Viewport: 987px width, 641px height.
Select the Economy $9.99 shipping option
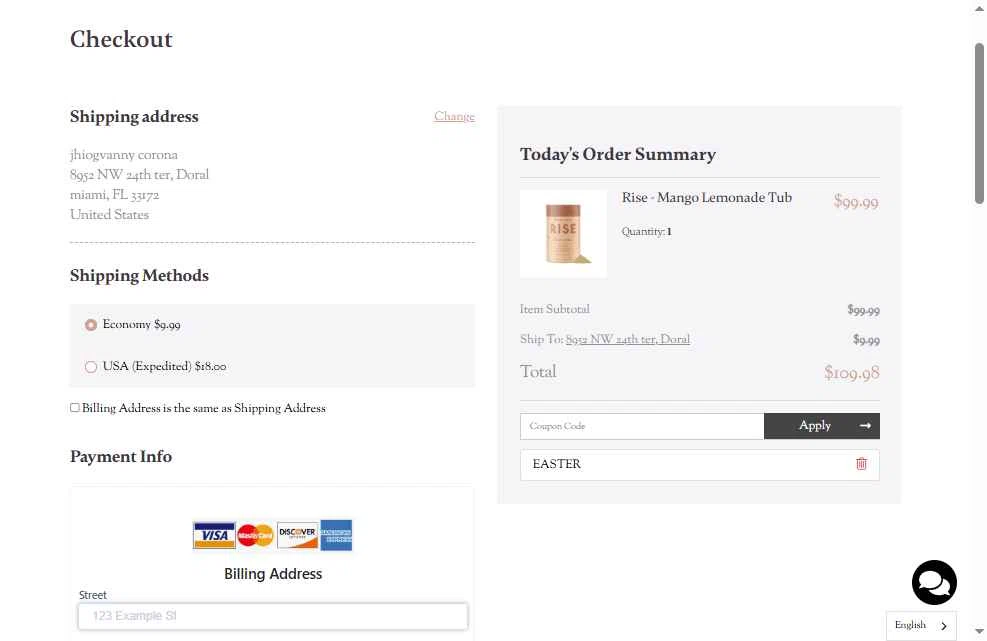(x=91, y=325)
